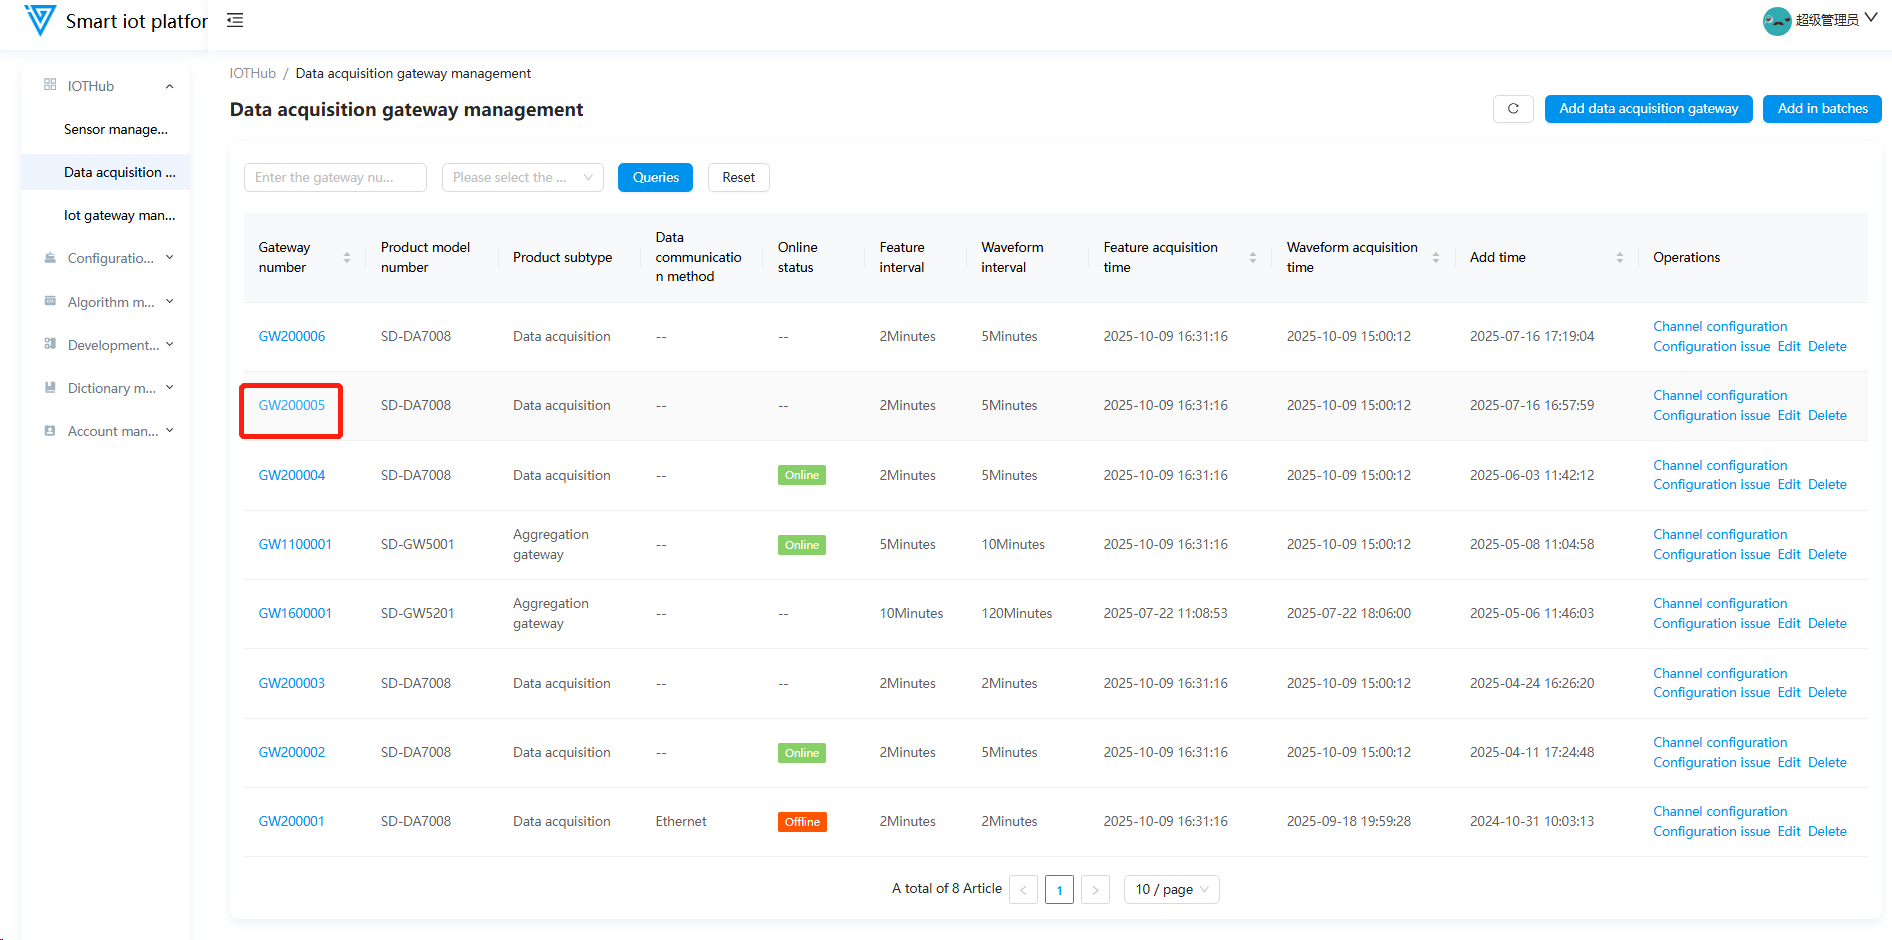Delete gateway GW200001
Screen dimensions: 1892x940
click(x=1827, y=832)
